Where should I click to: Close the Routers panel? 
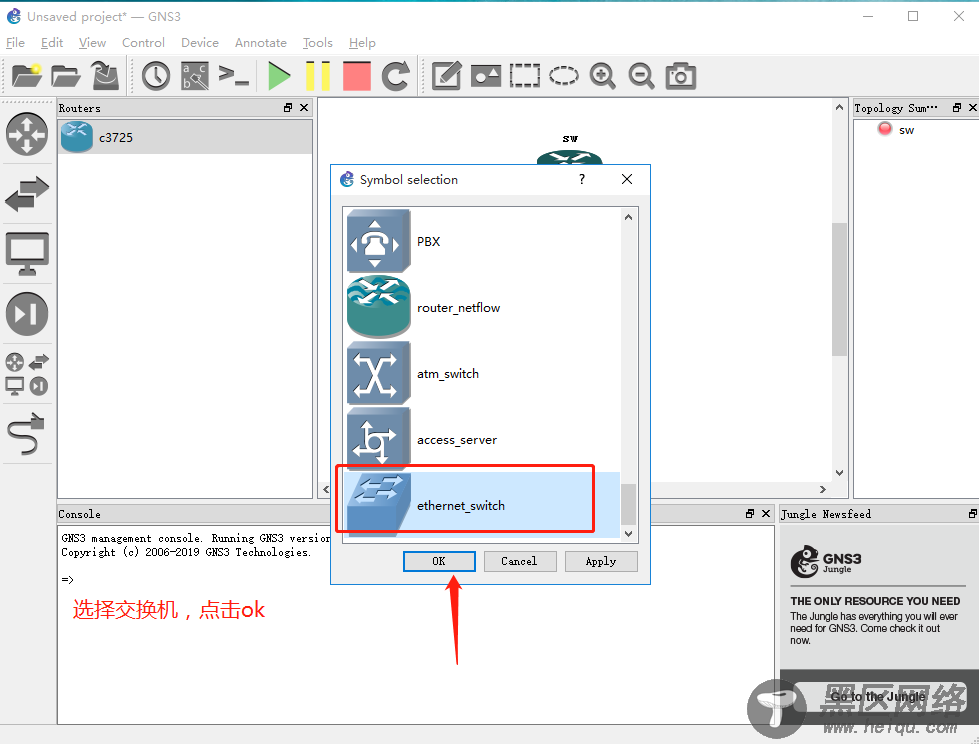304,107
